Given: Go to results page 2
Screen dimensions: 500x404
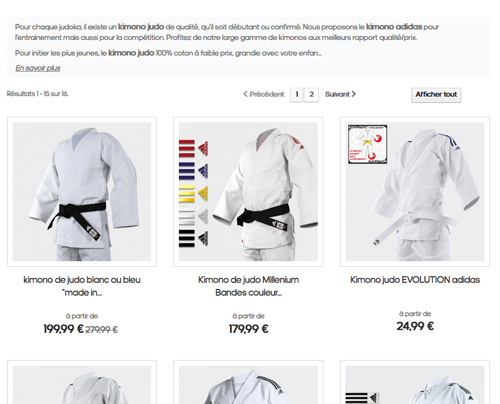Looking at the screenshot, I should point(311,95).
